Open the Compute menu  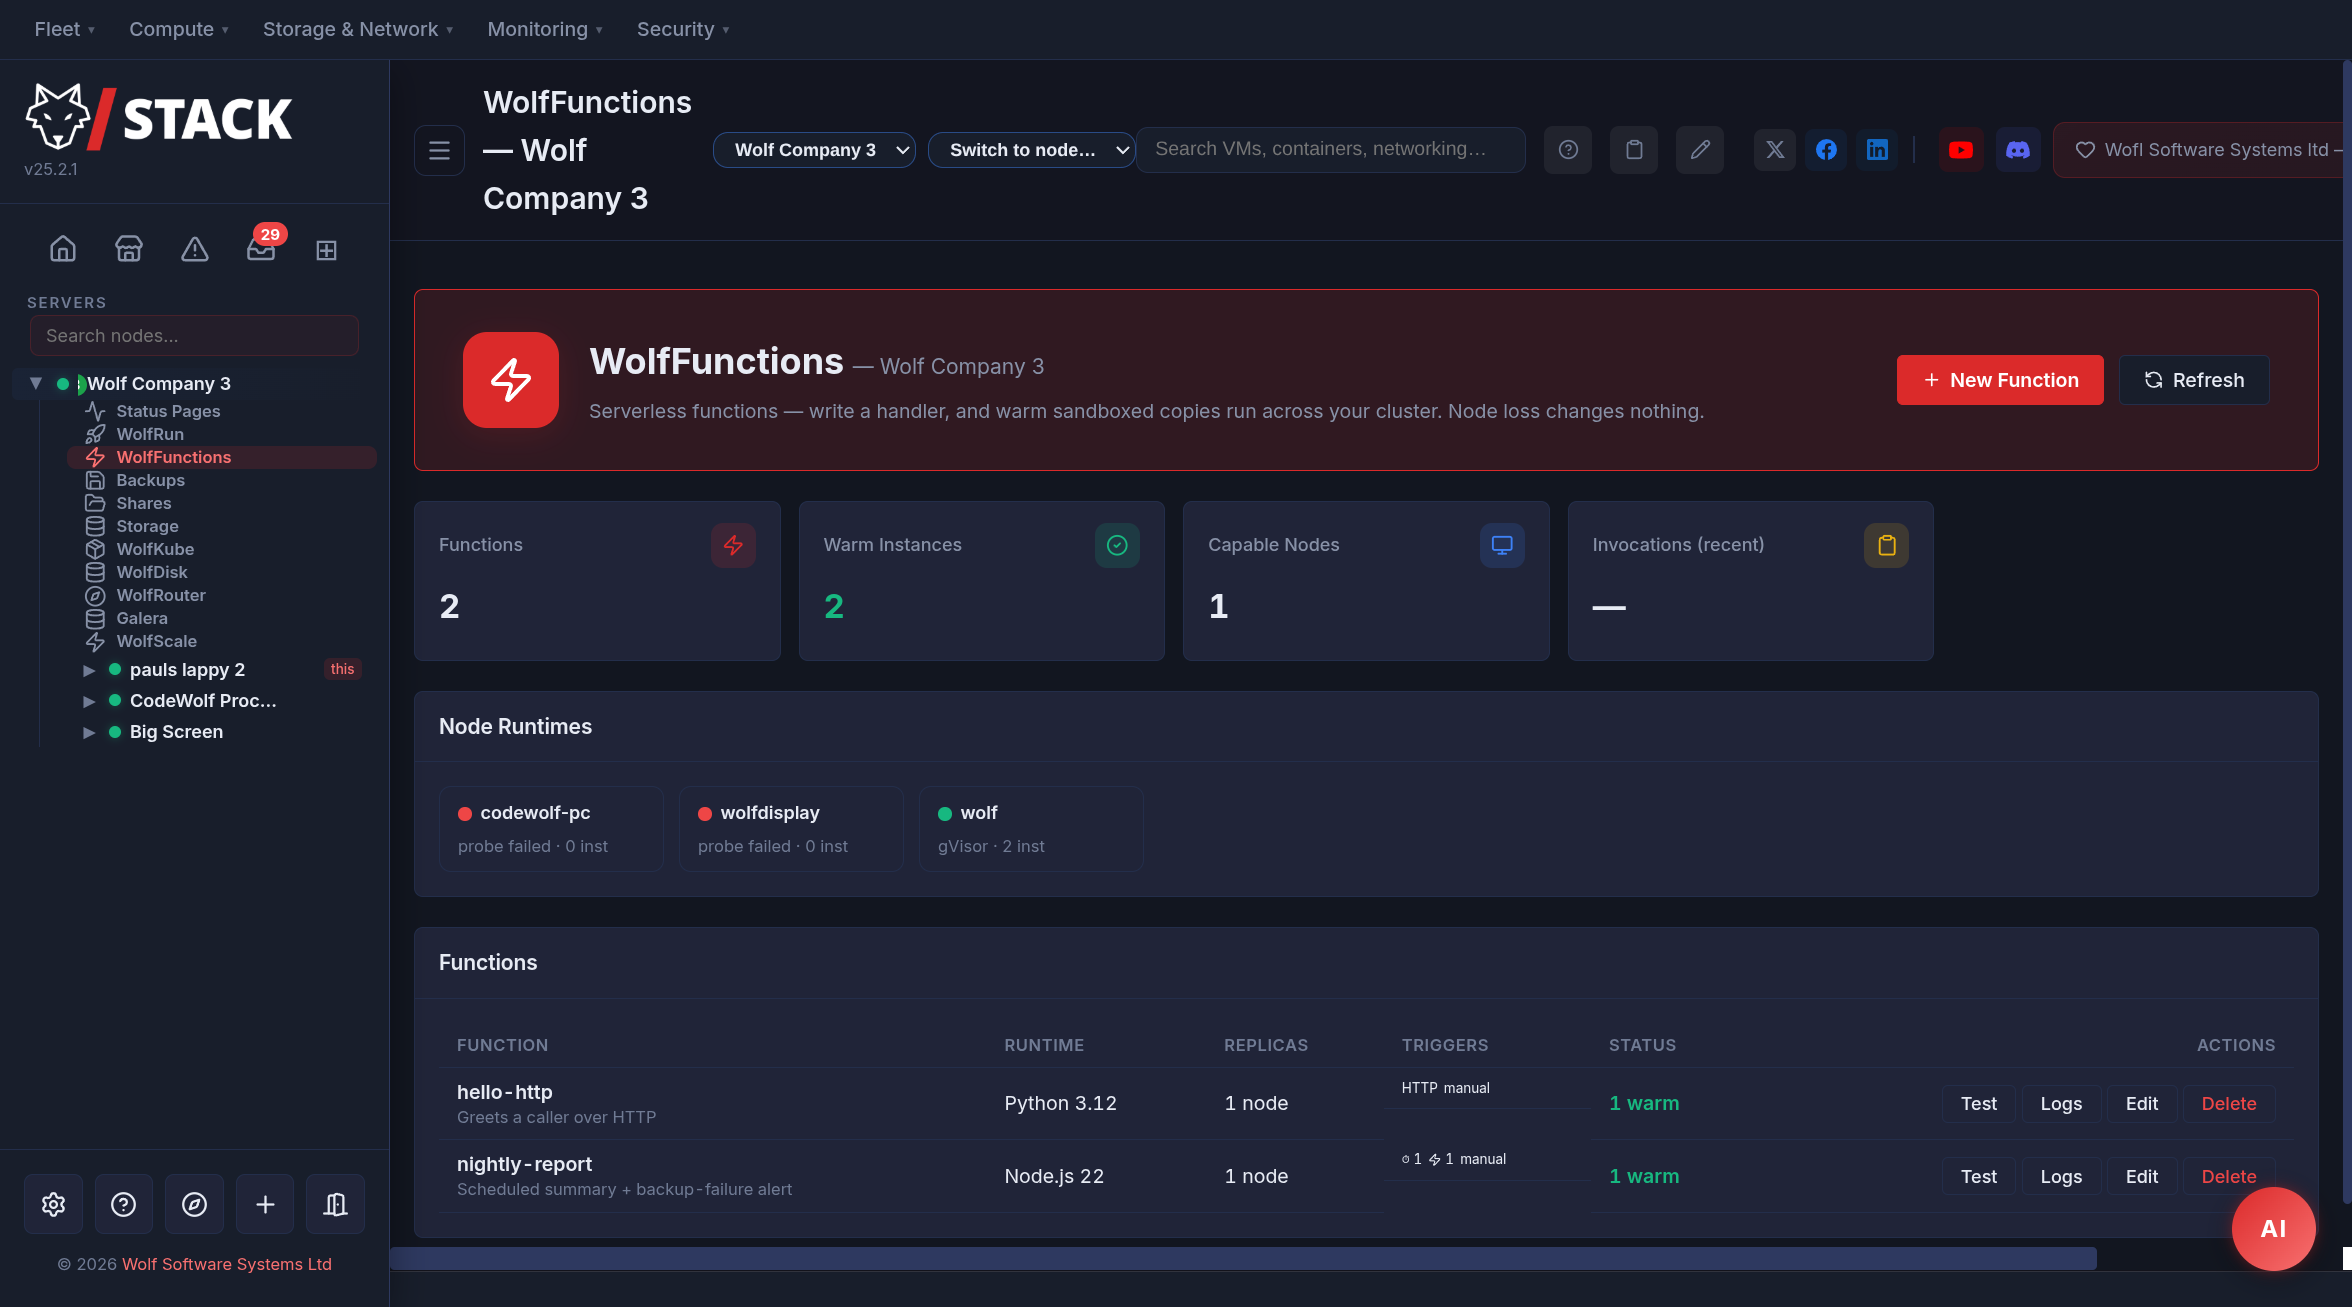click(179, 29)
